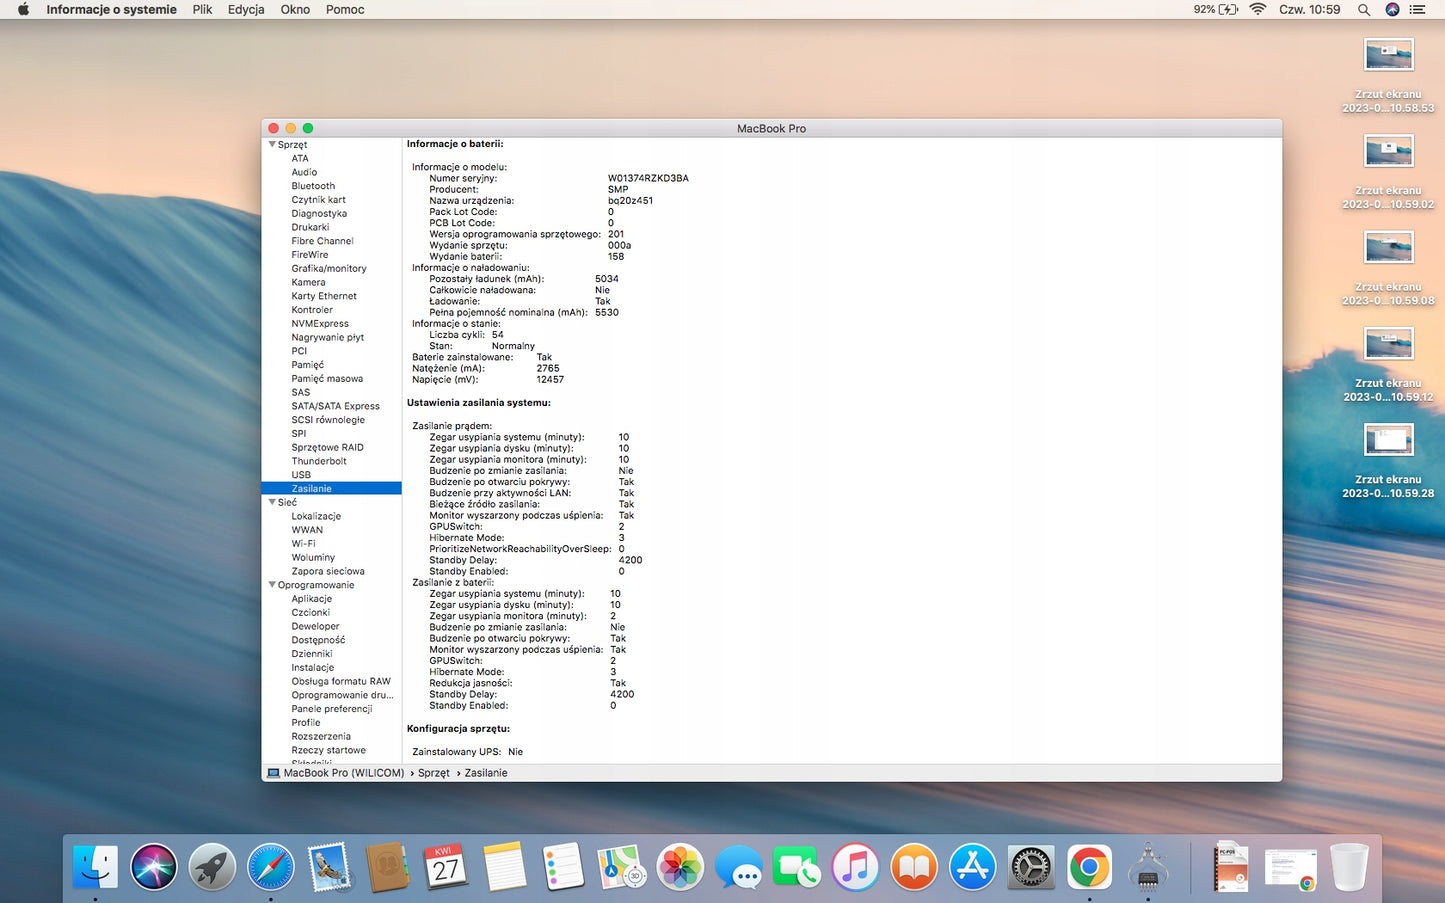This screenshot has height=903, width=1445.
Task: Open the Okno menu
Action: tap(295, 9)
